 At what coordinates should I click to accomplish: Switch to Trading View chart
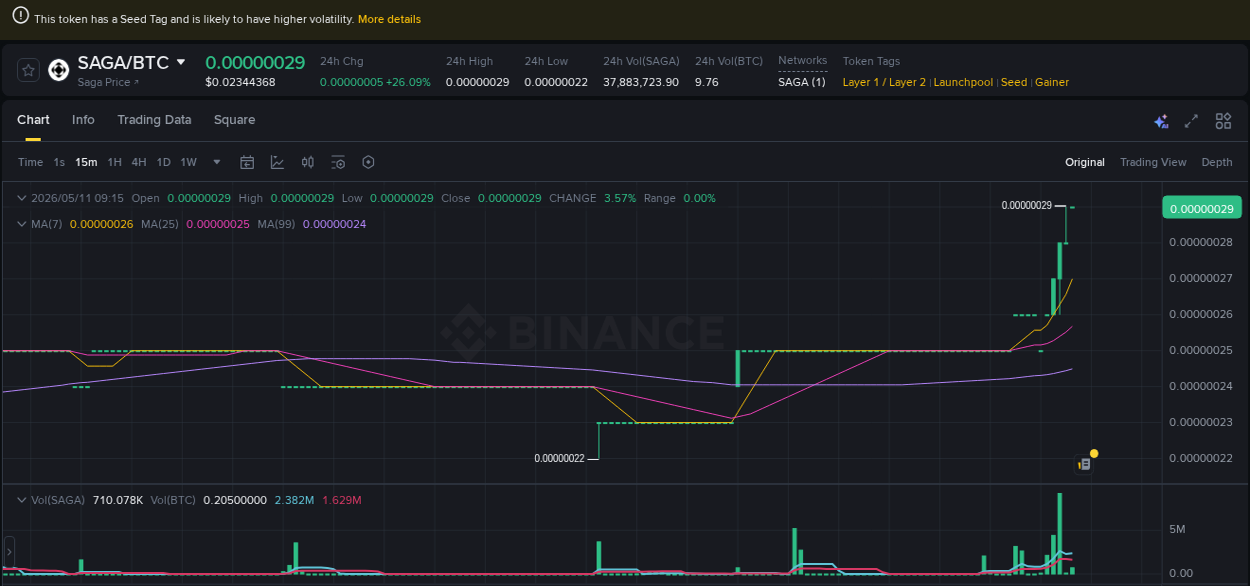tap(1153, 162)
